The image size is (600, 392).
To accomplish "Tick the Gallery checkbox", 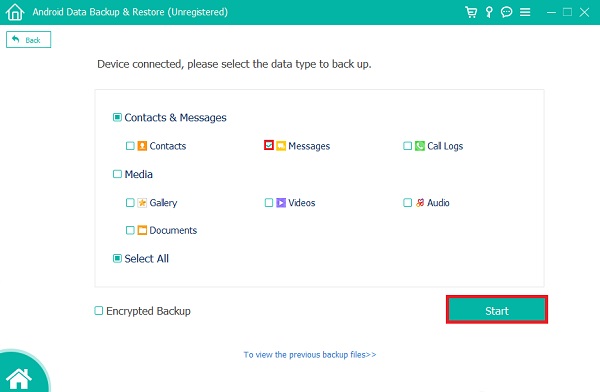I will (x=130, y=203).
